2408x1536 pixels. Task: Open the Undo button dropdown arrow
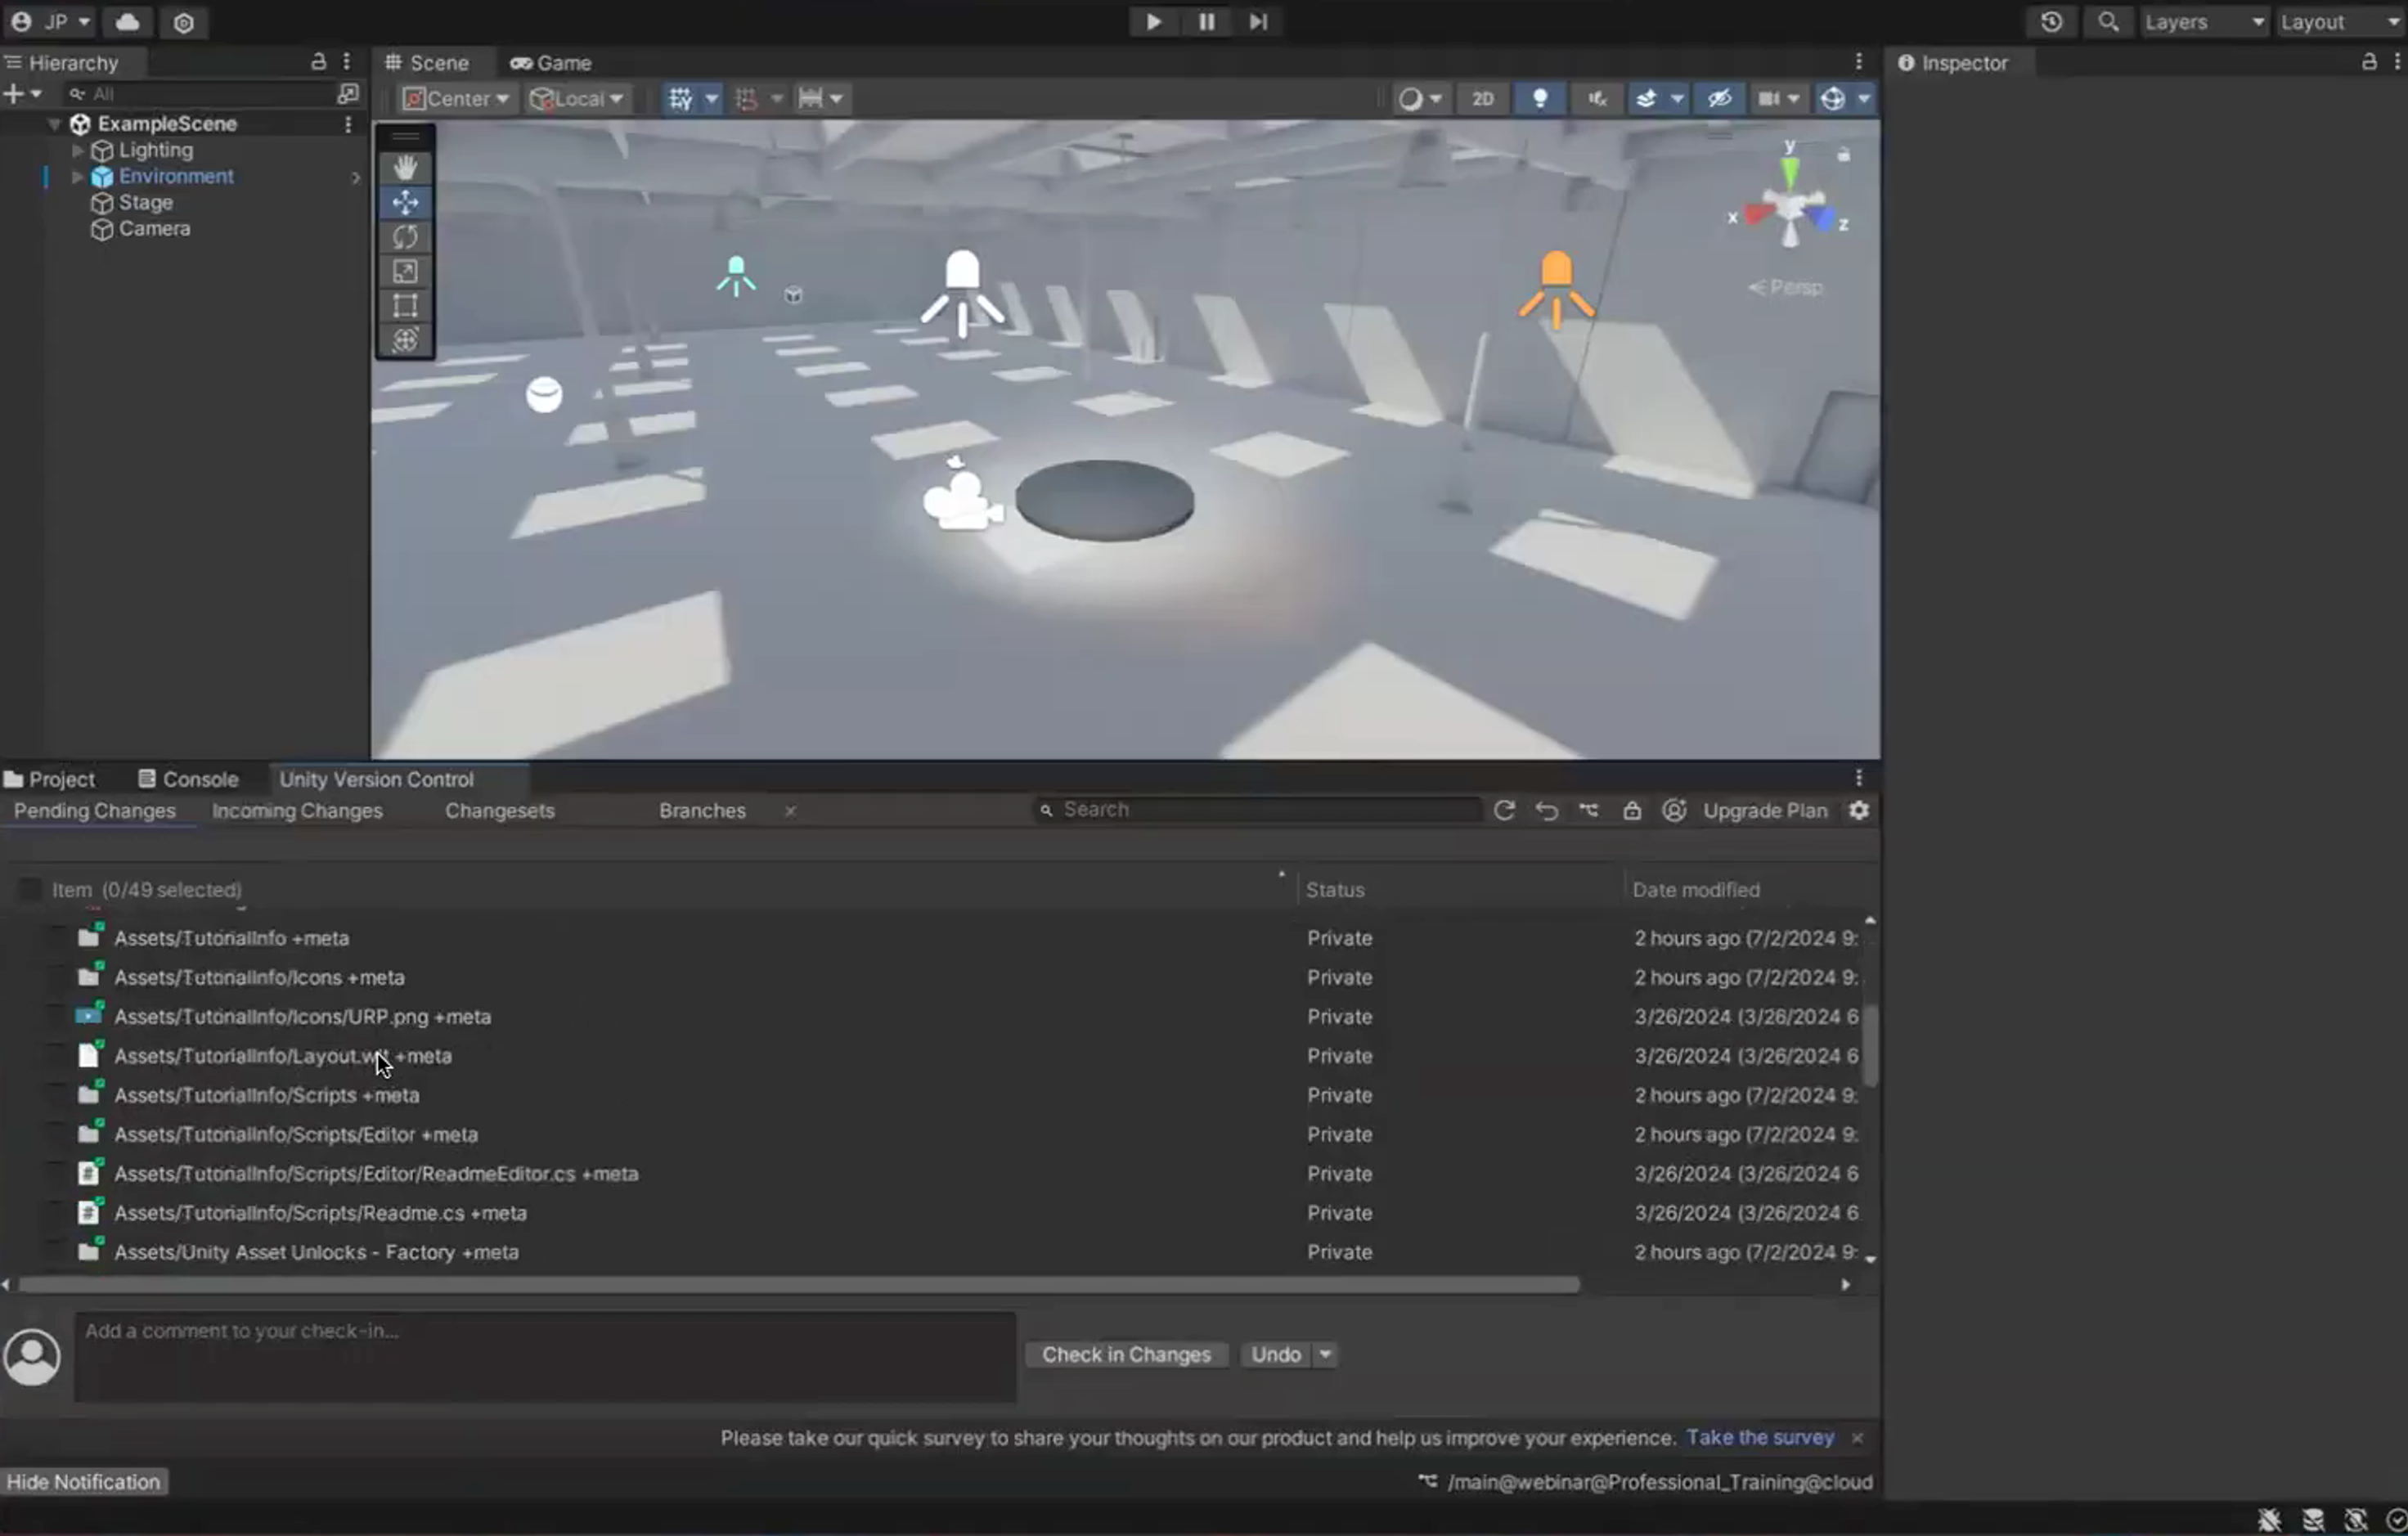coord(1325,1354)
